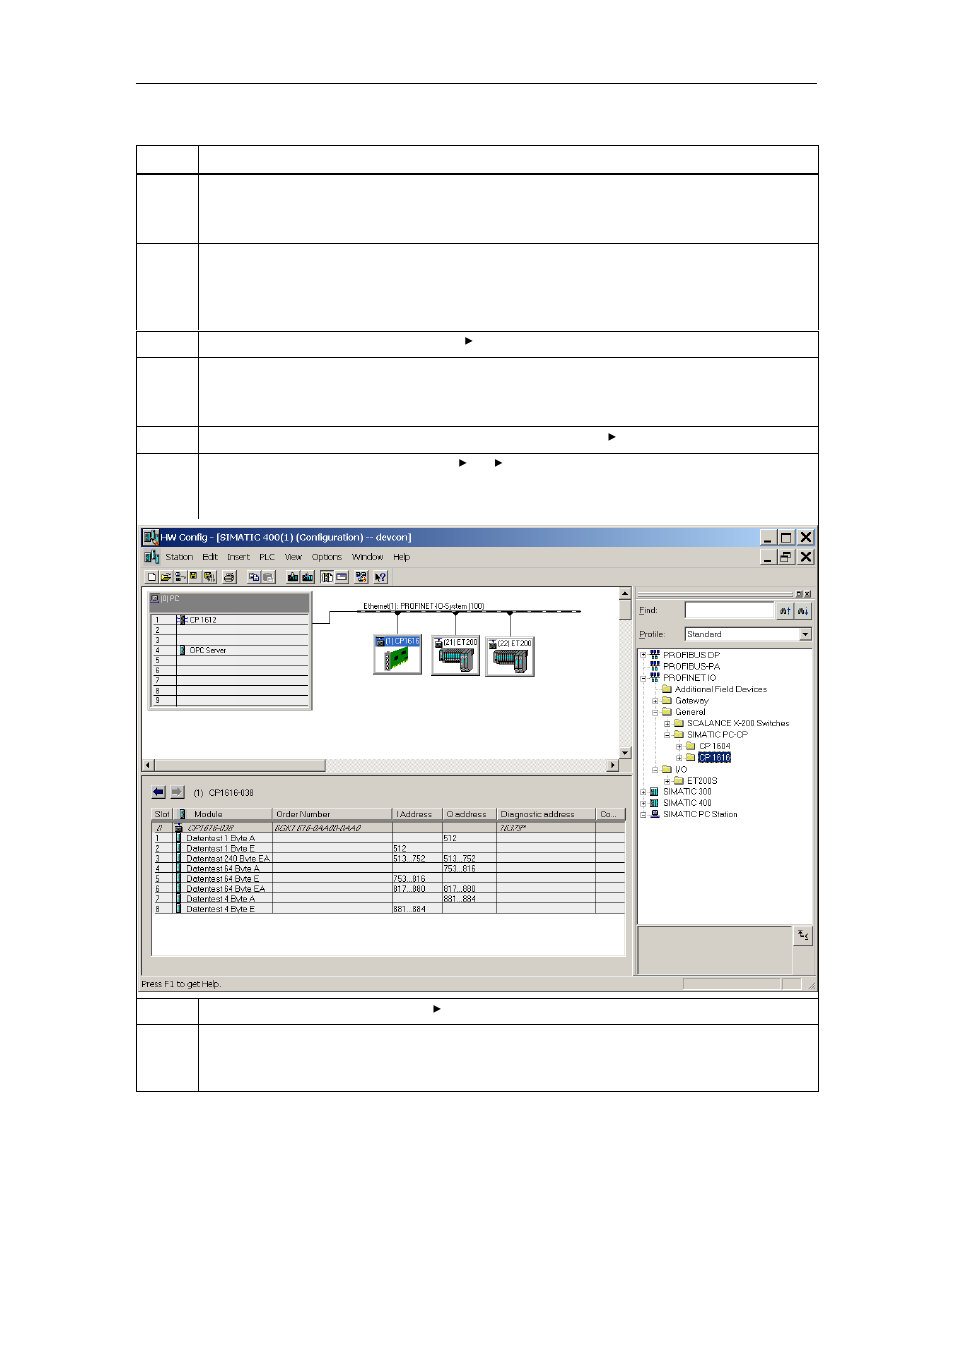This screenshot has width=954, height=1351.
Task: Collapse the SIMATIC PC-CP folder node
Action: pyautogui.click(x=667, y=735)
